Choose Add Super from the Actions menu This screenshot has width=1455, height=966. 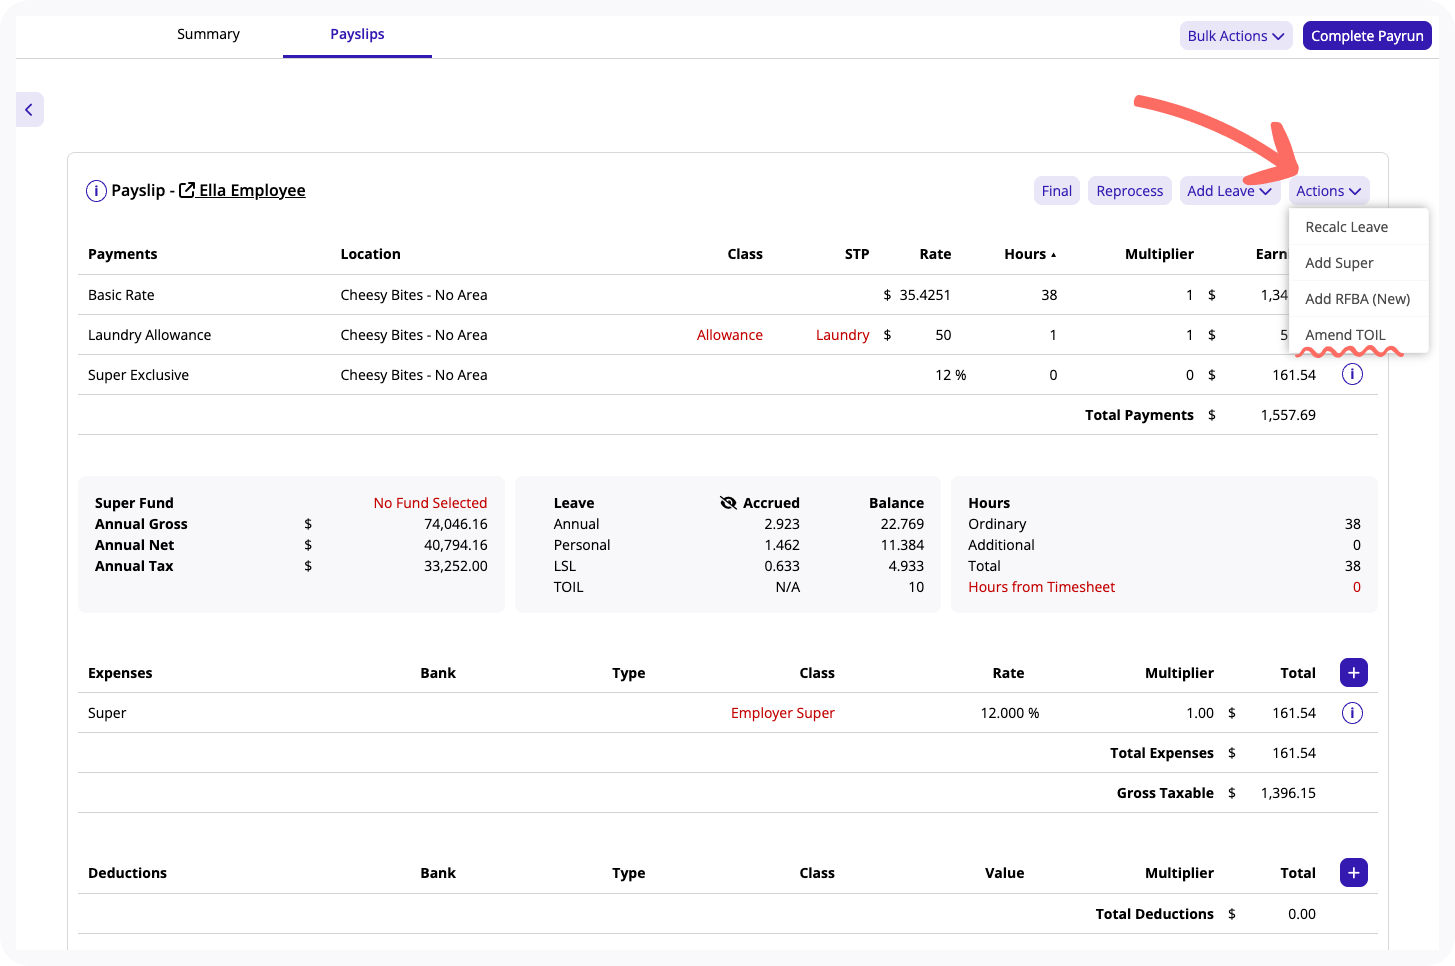coord(1359,263)
